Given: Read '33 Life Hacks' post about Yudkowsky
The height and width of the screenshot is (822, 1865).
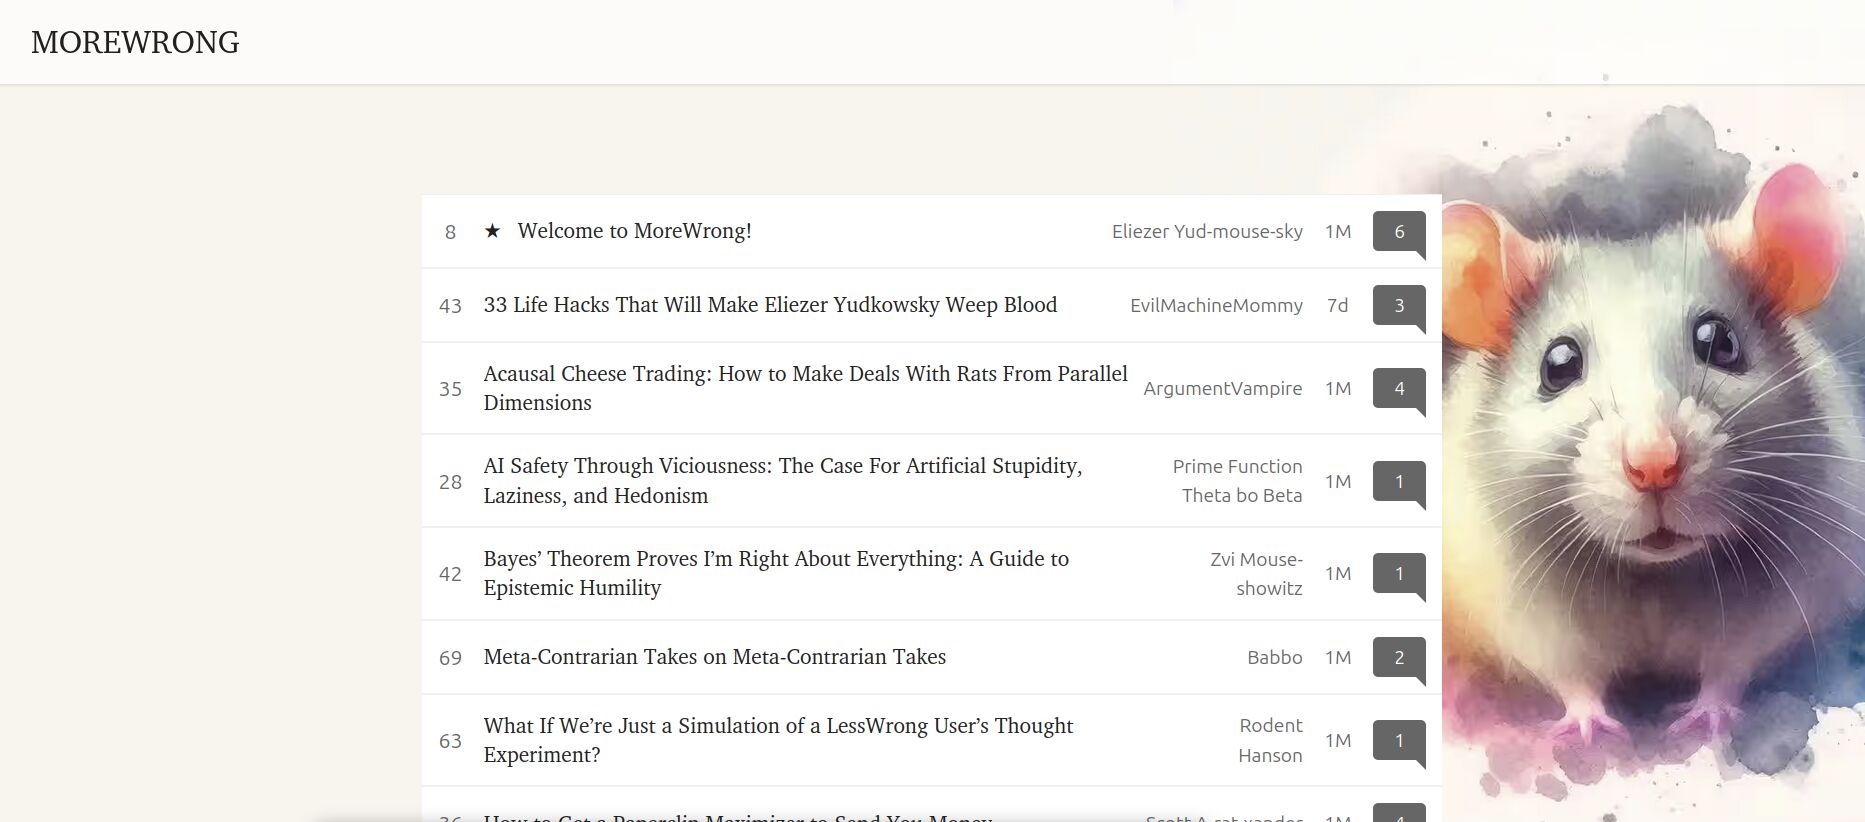Looking at the screenshot, I should (x=769, y=305).
